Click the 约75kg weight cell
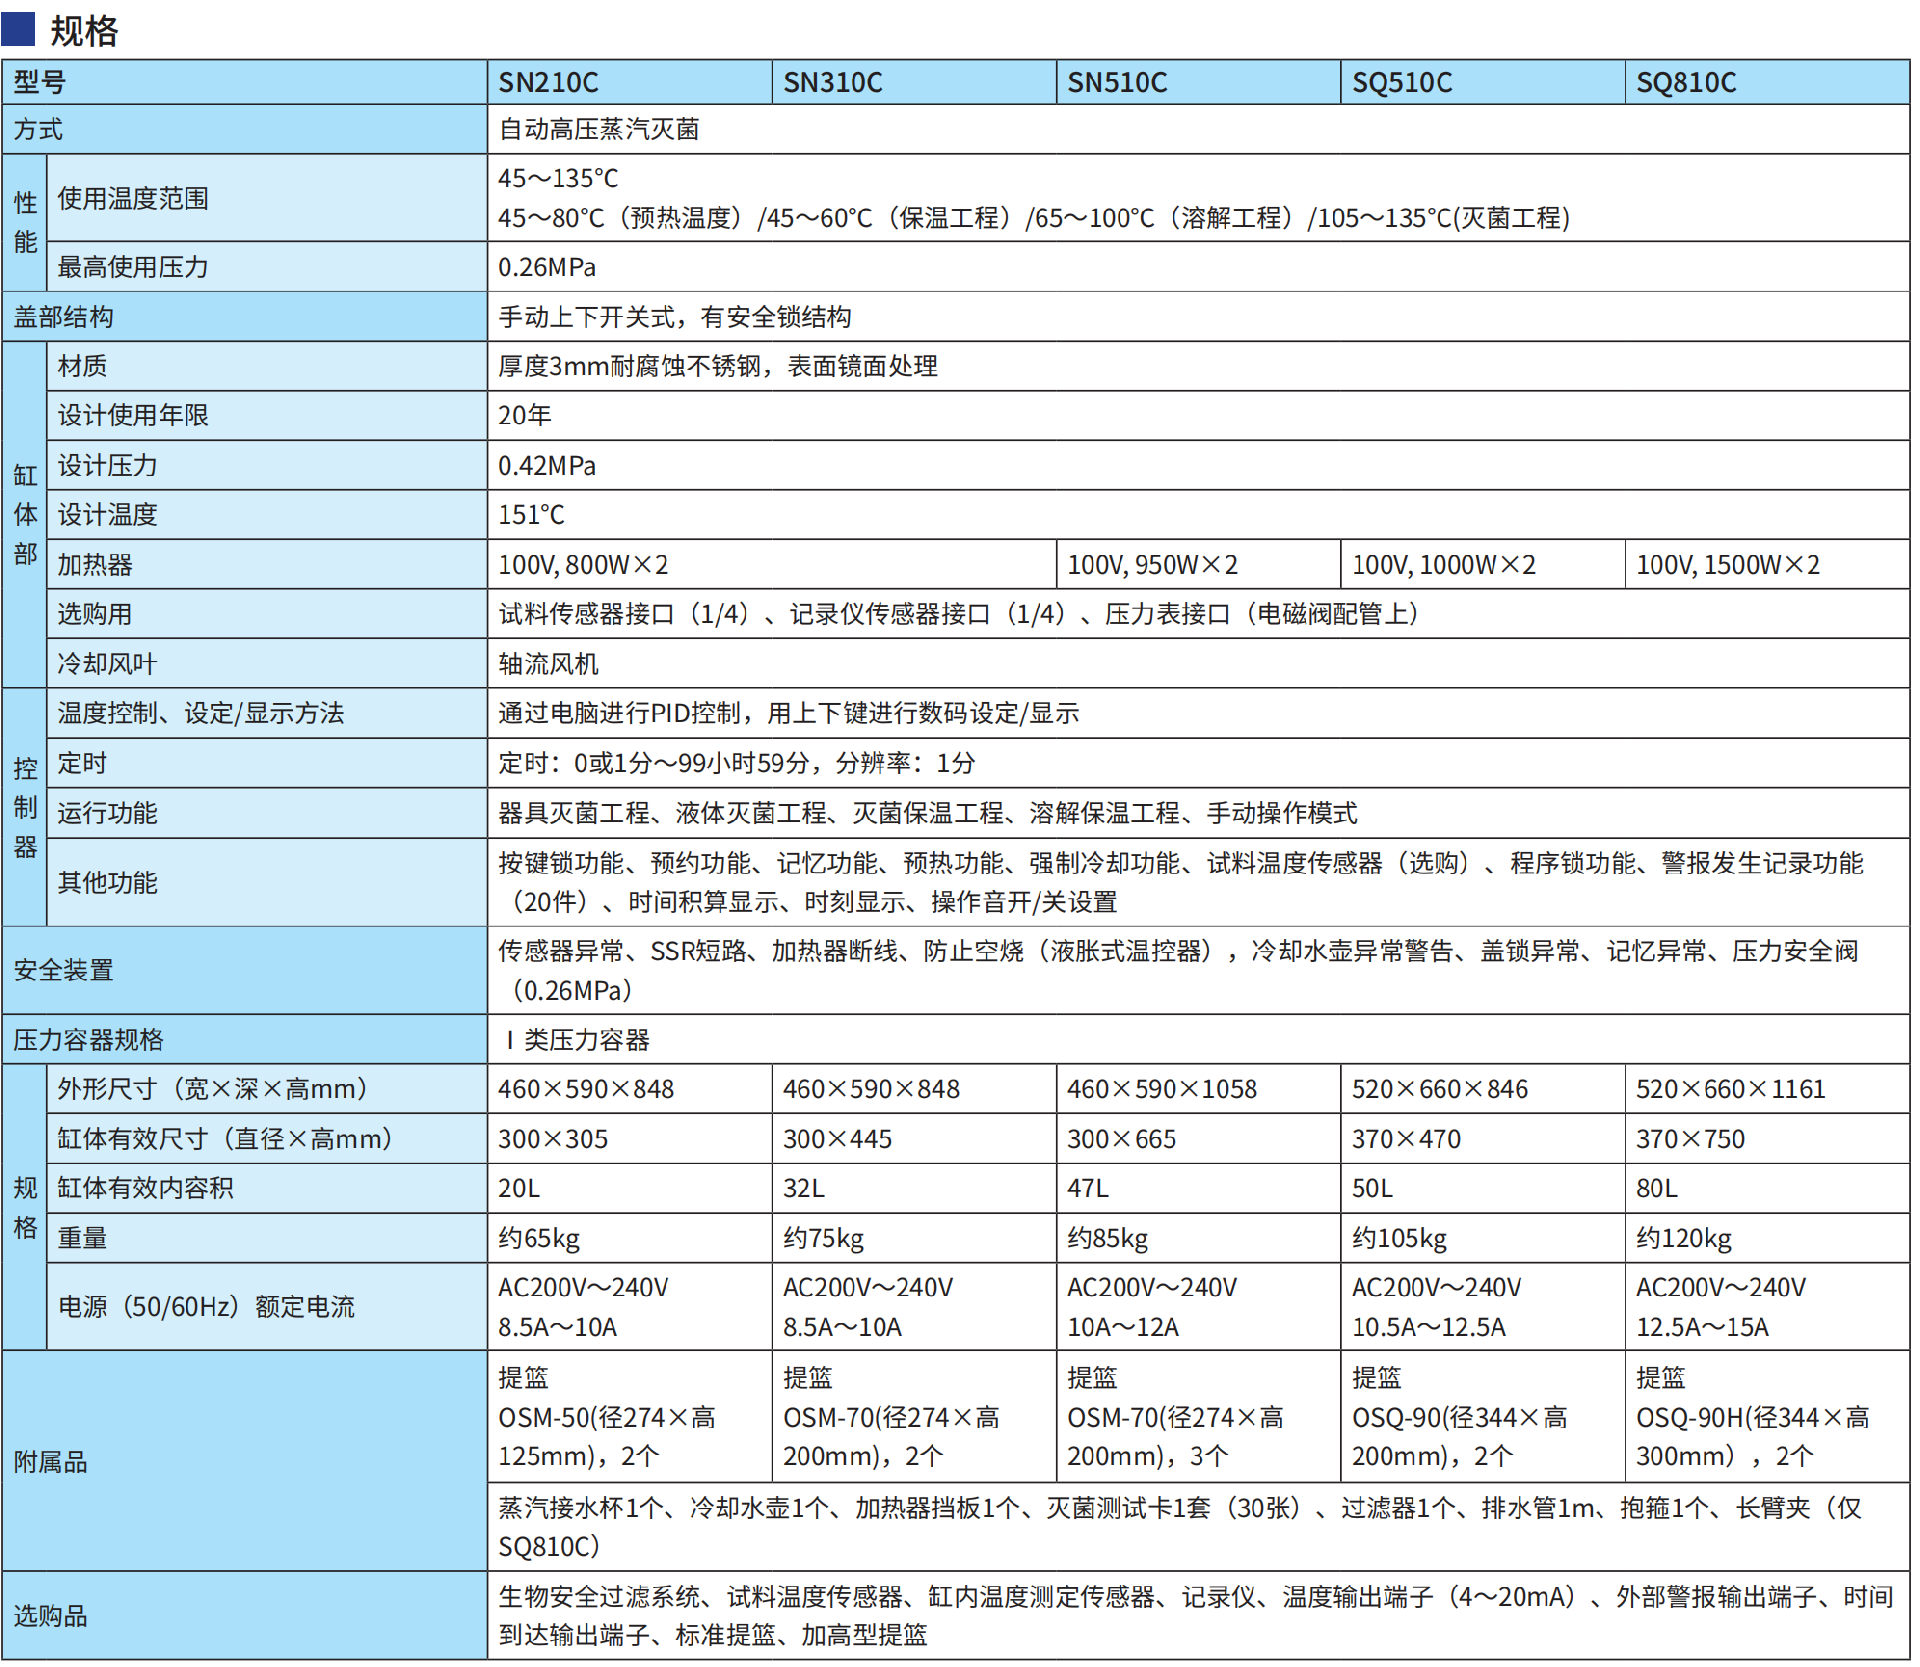The width and height of the screenshot is (1920, 1667). 913,1238
